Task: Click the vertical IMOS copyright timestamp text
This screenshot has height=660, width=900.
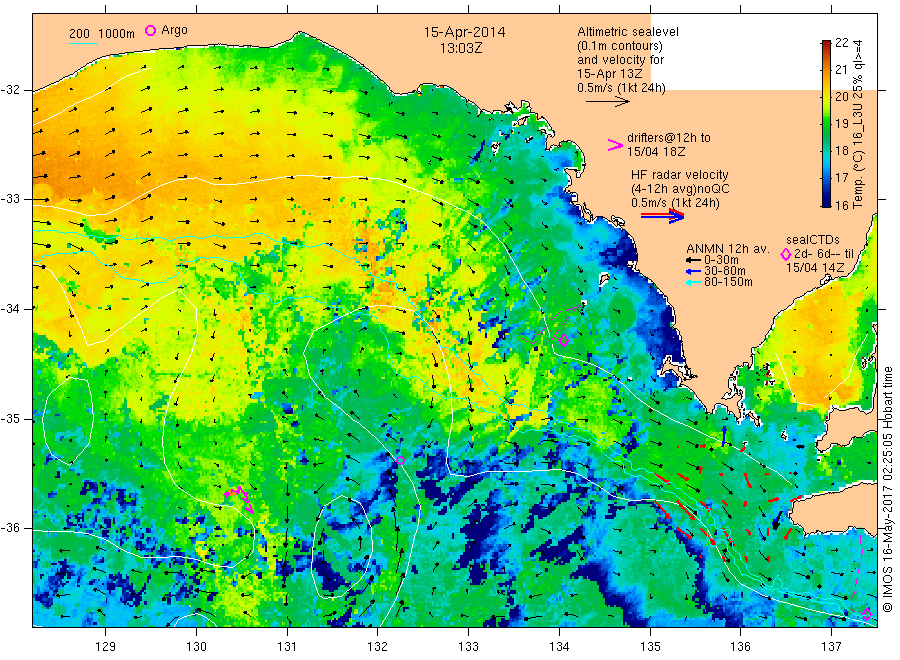Action: (x=888, y=489)
